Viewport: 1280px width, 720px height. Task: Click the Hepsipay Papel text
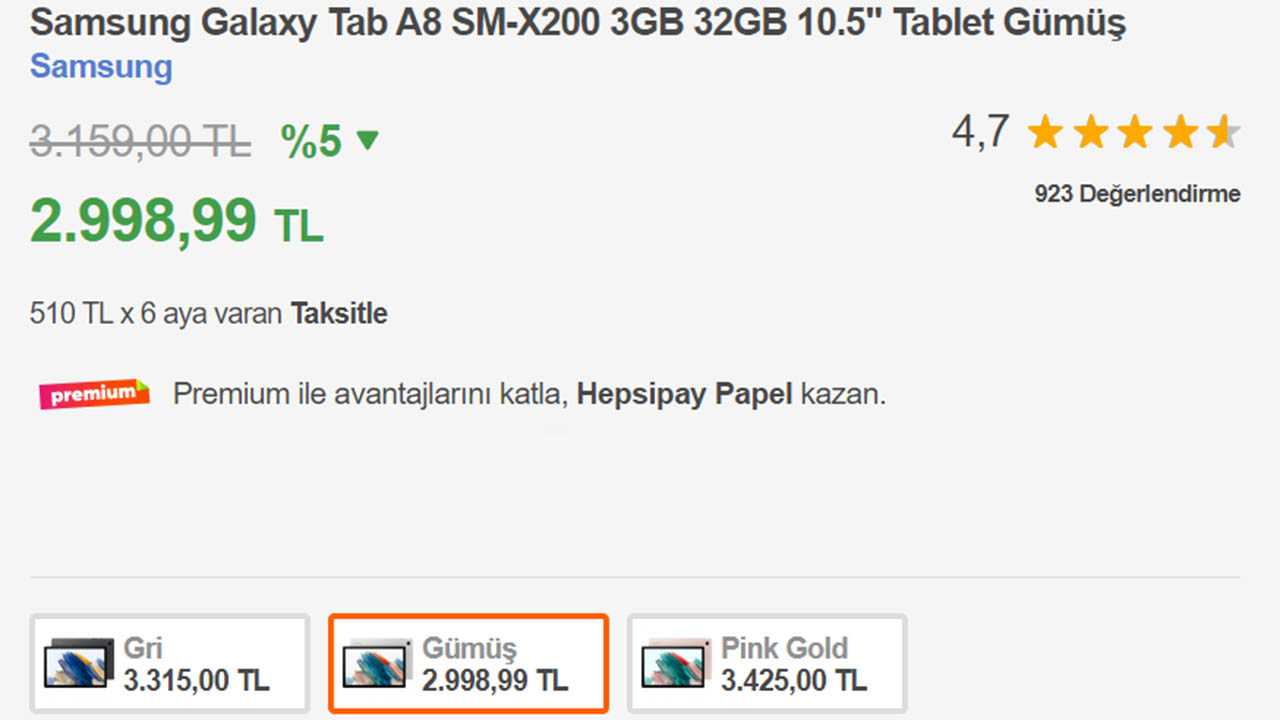click(x=684, y=394)
